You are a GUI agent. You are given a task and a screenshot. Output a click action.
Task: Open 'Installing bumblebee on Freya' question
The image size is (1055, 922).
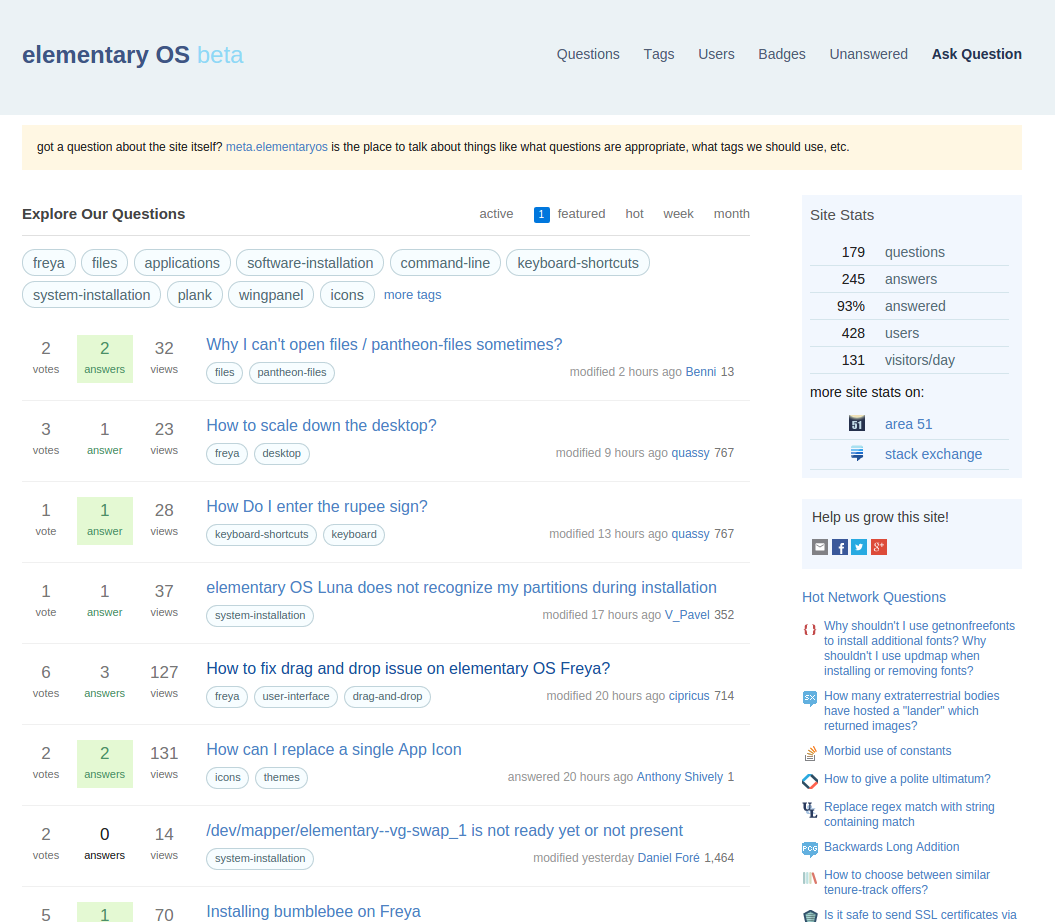click(x=314, y=911)
